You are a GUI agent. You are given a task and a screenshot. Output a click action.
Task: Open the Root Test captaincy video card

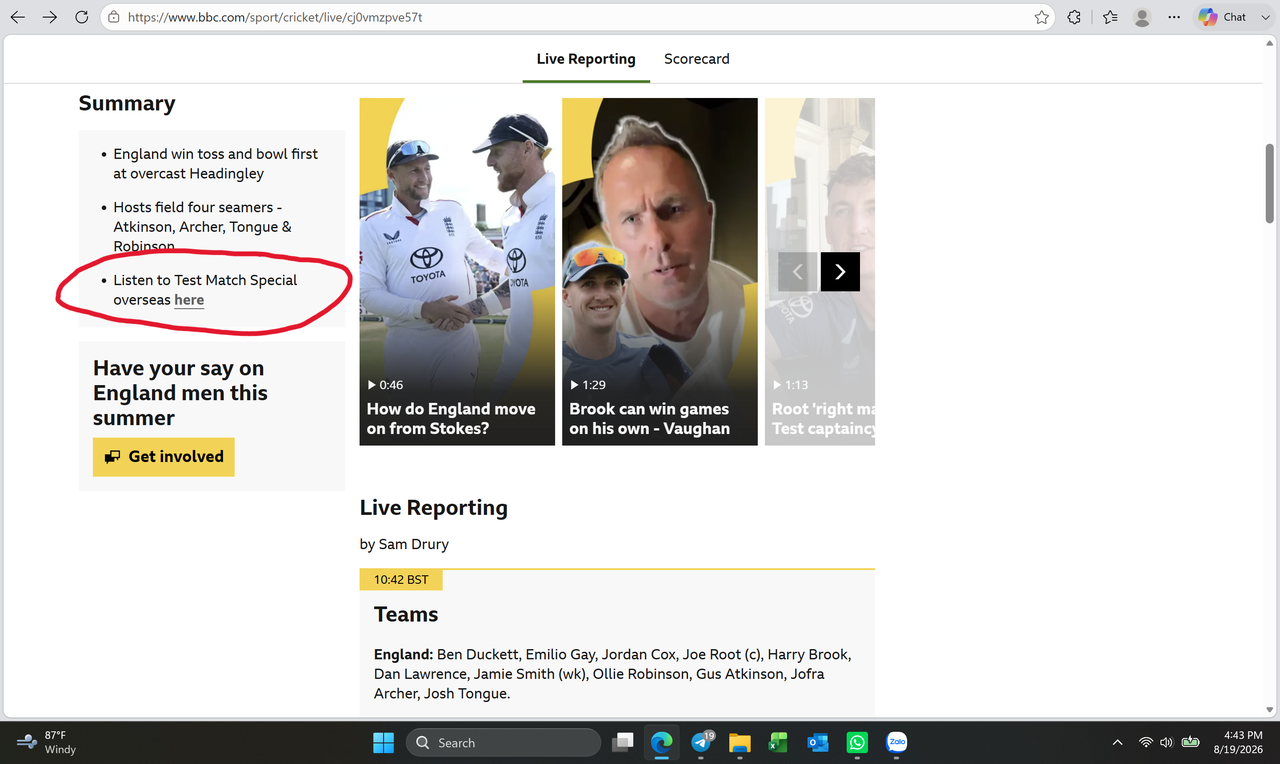[820, 271]
